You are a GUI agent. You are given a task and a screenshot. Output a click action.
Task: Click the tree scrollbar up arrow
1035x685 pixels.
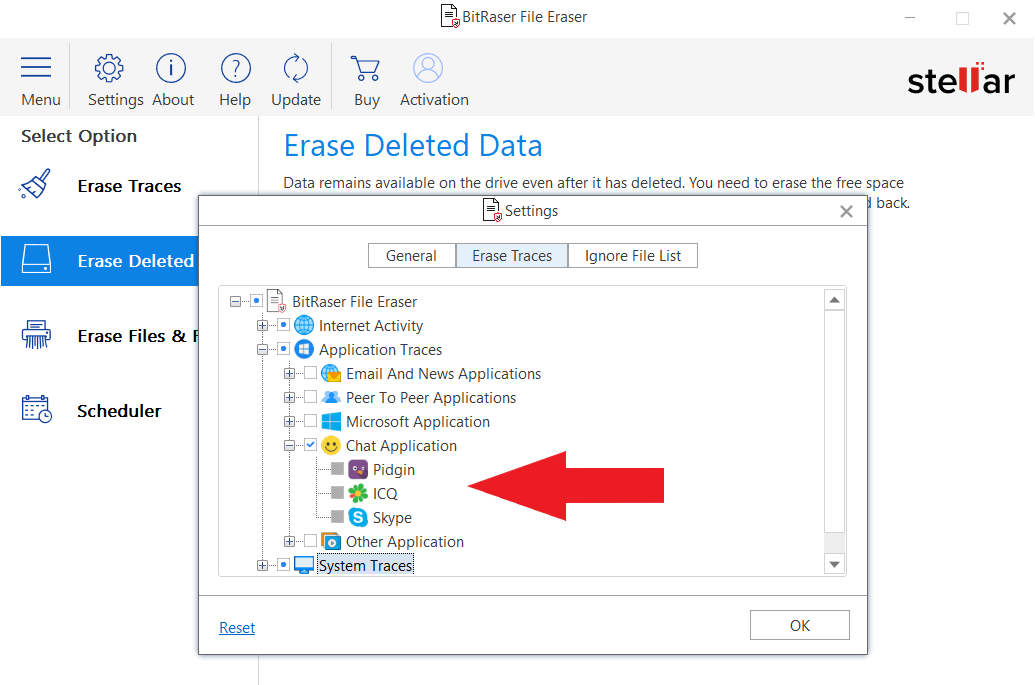(x=834, y=300)
